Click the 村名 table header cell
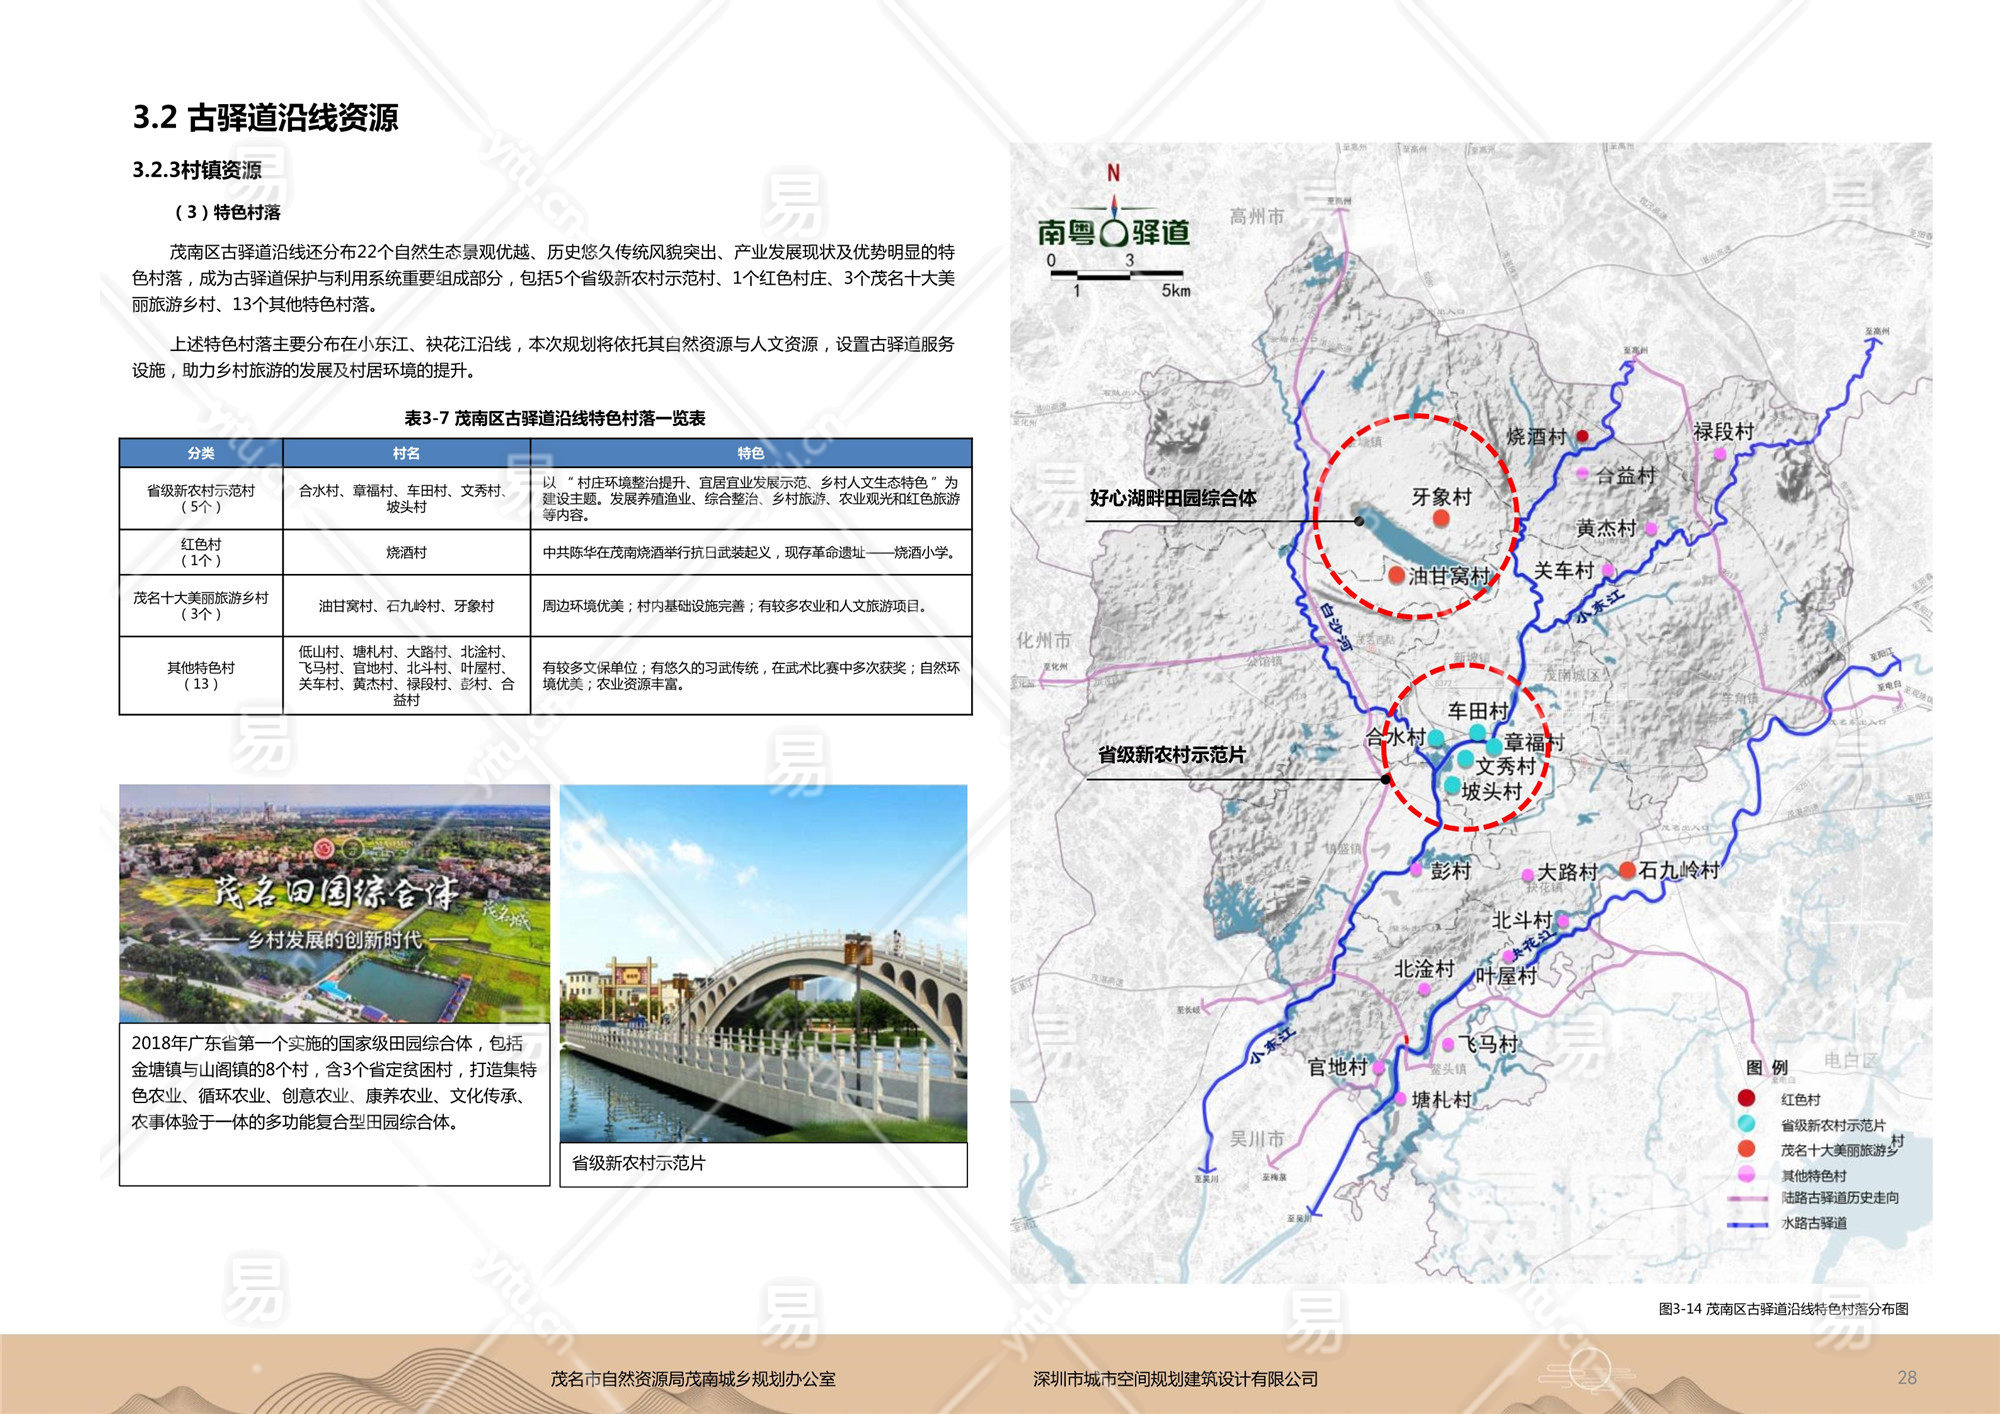Image resolution: width=2000 pixels, height=1414 pixels. pos(406,453)
